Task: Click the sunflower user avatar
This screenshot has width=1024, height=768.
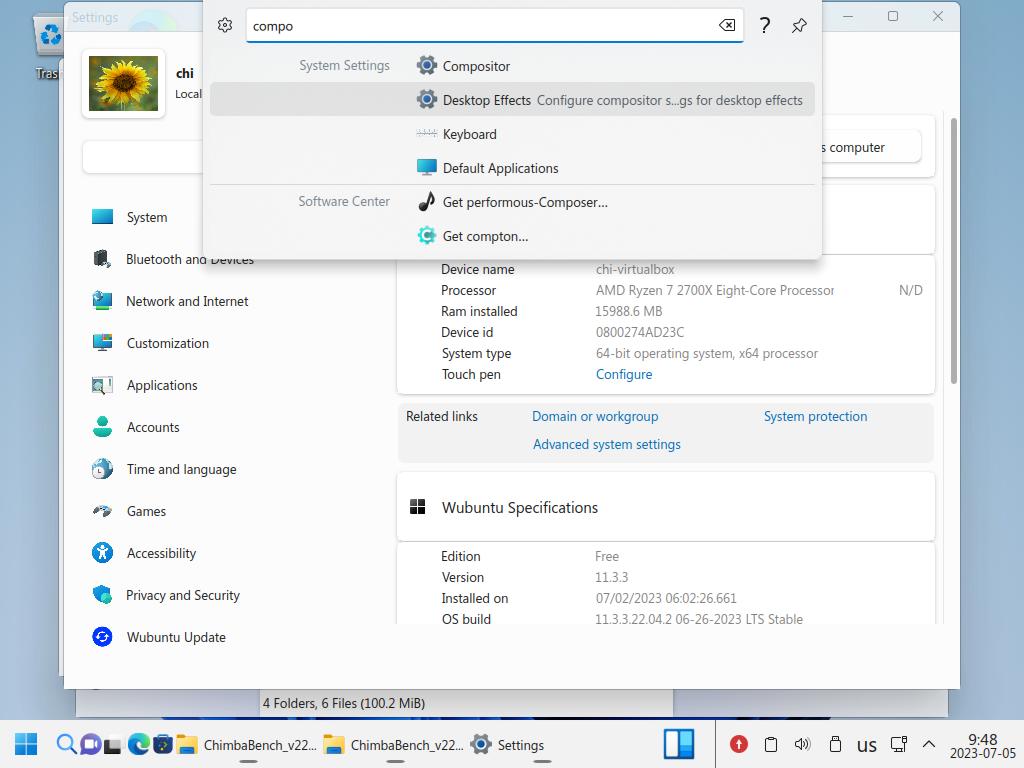Action: click(x=123, y=84)
